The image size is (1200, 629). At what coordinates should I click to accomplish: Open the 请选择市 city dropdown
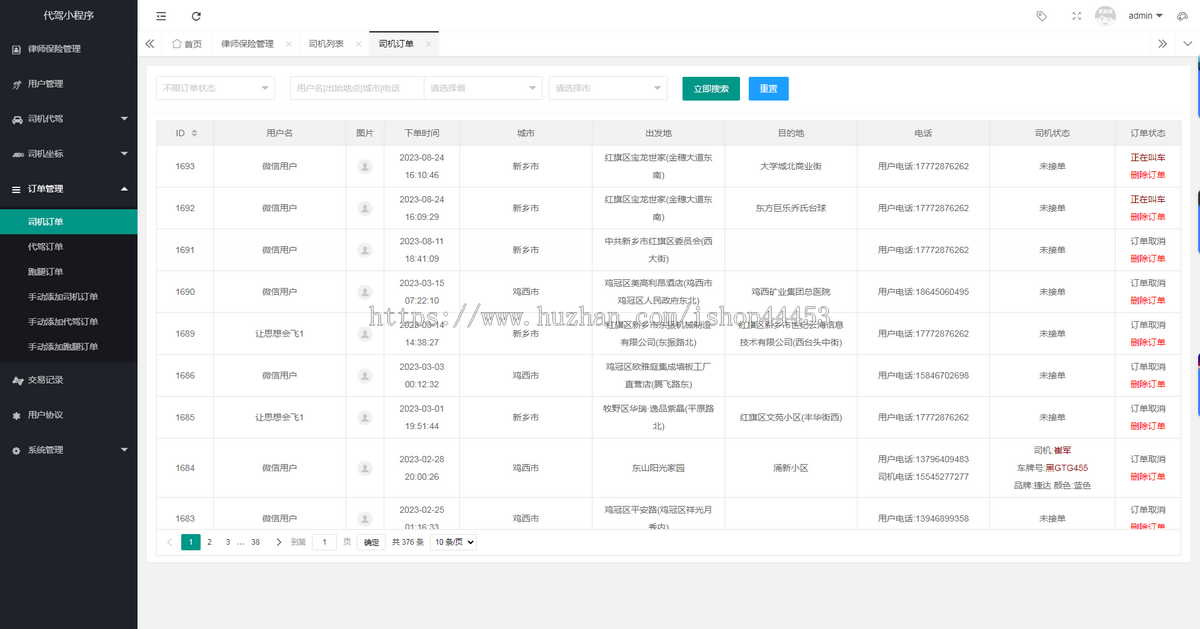[608, 88]
